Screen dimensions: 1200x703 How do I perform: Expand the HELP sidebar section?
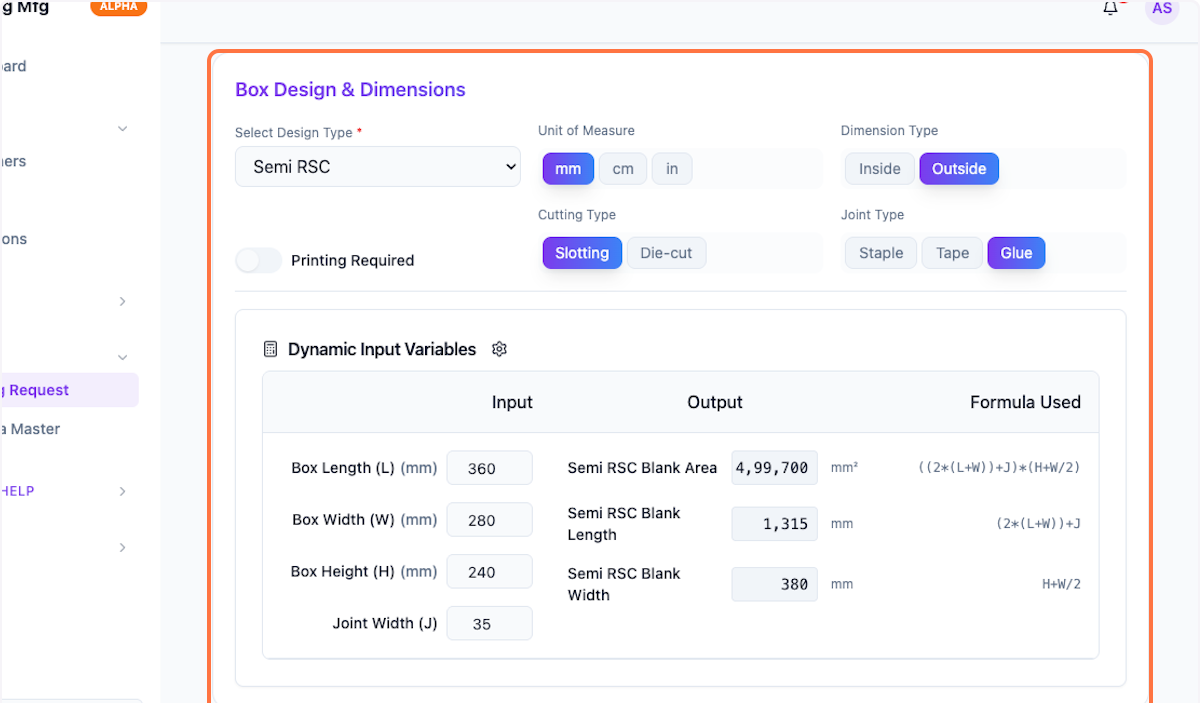coord(122,491)
